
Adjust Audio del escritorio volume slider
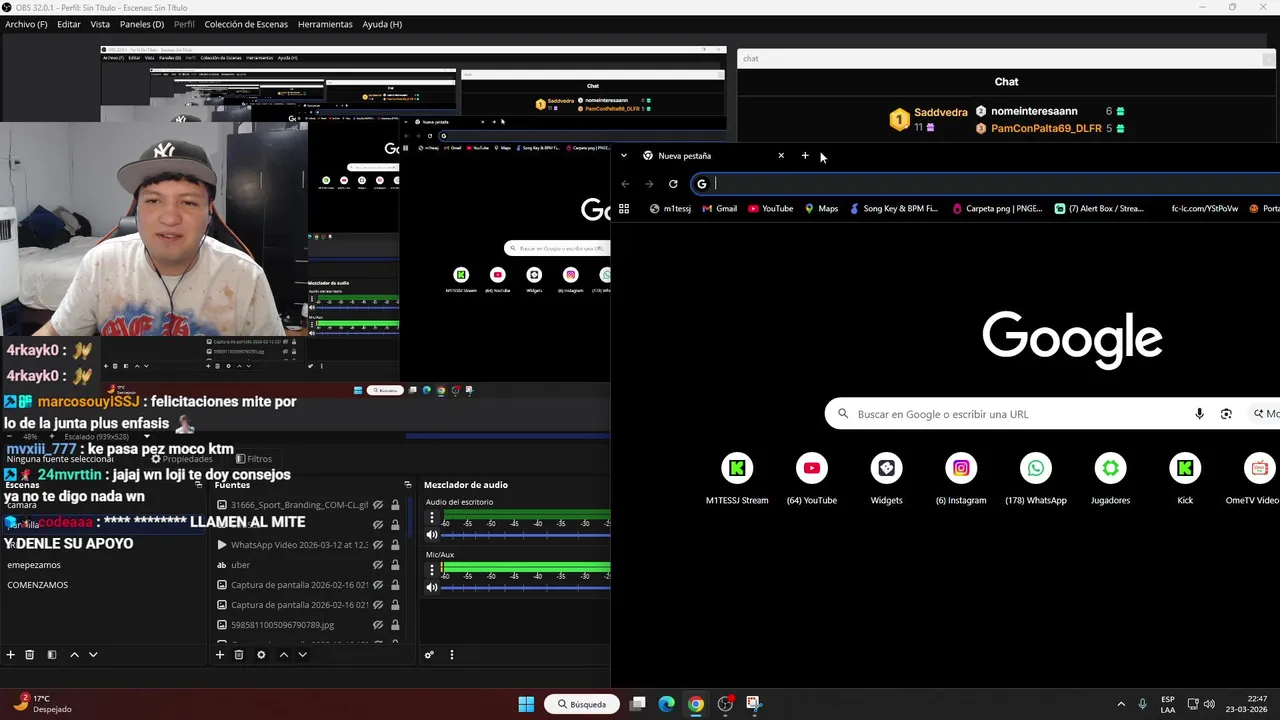526,535
